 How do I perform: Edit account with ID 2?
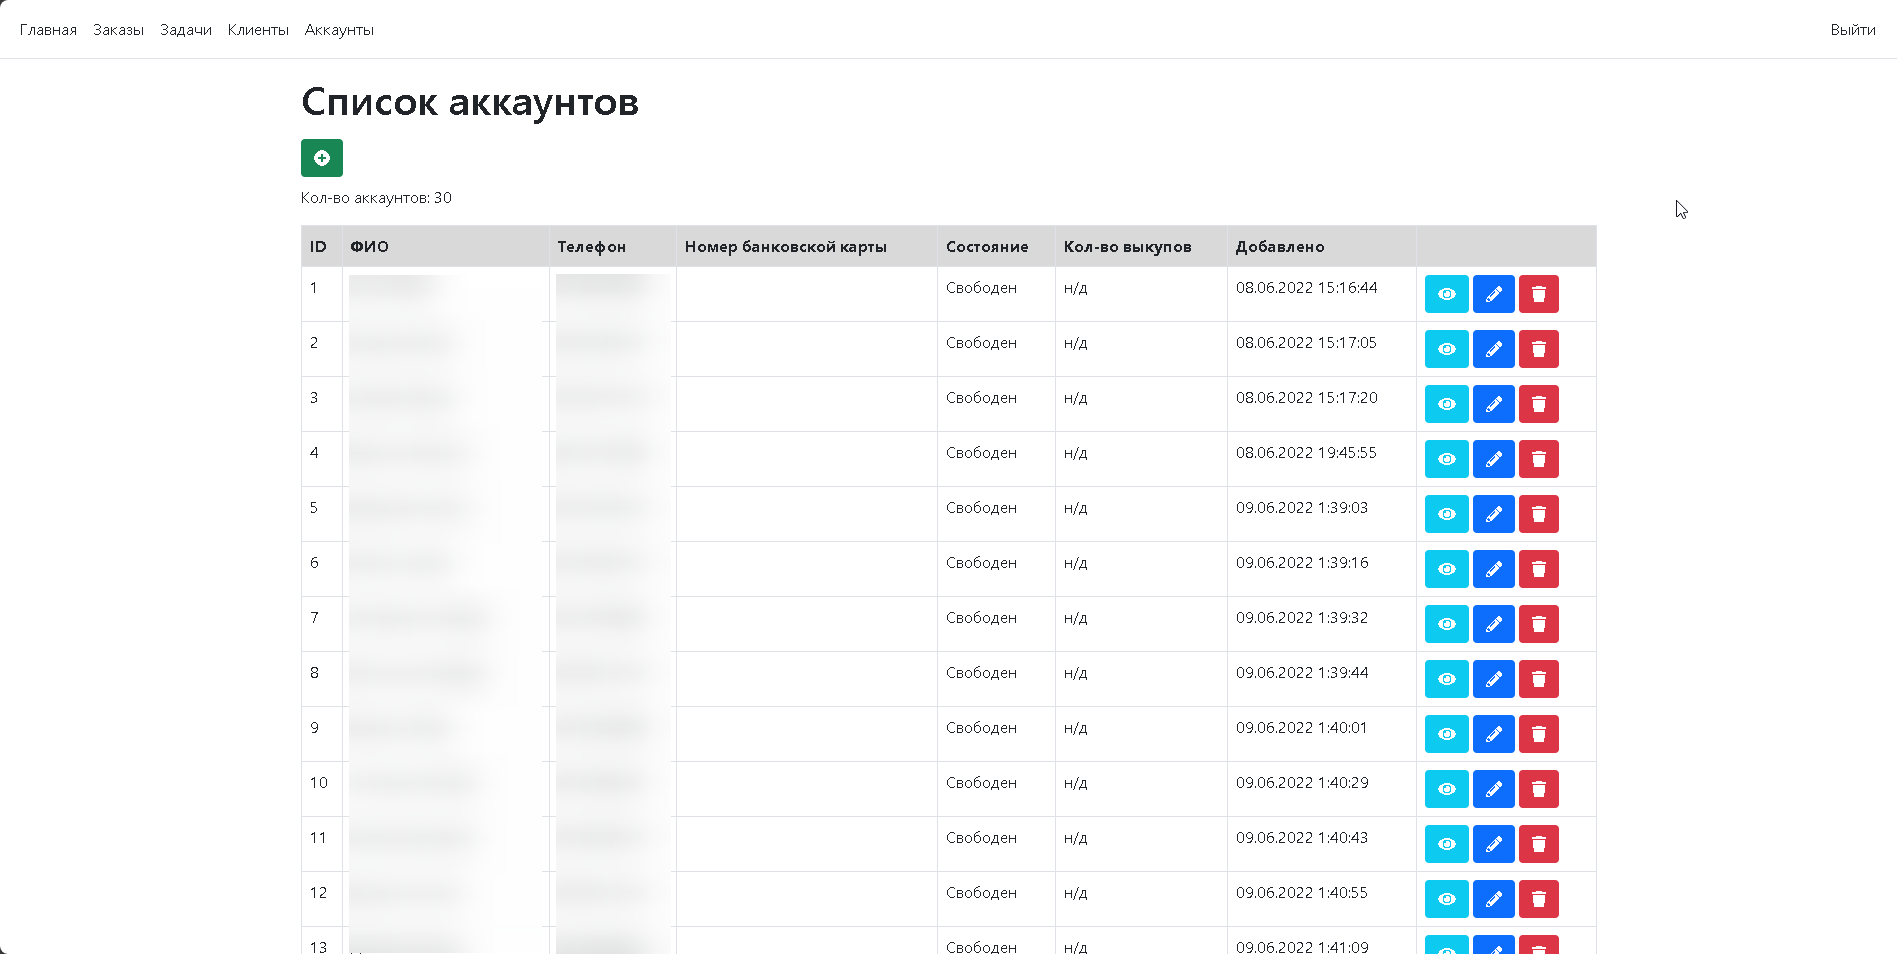tap(1493, 349)
